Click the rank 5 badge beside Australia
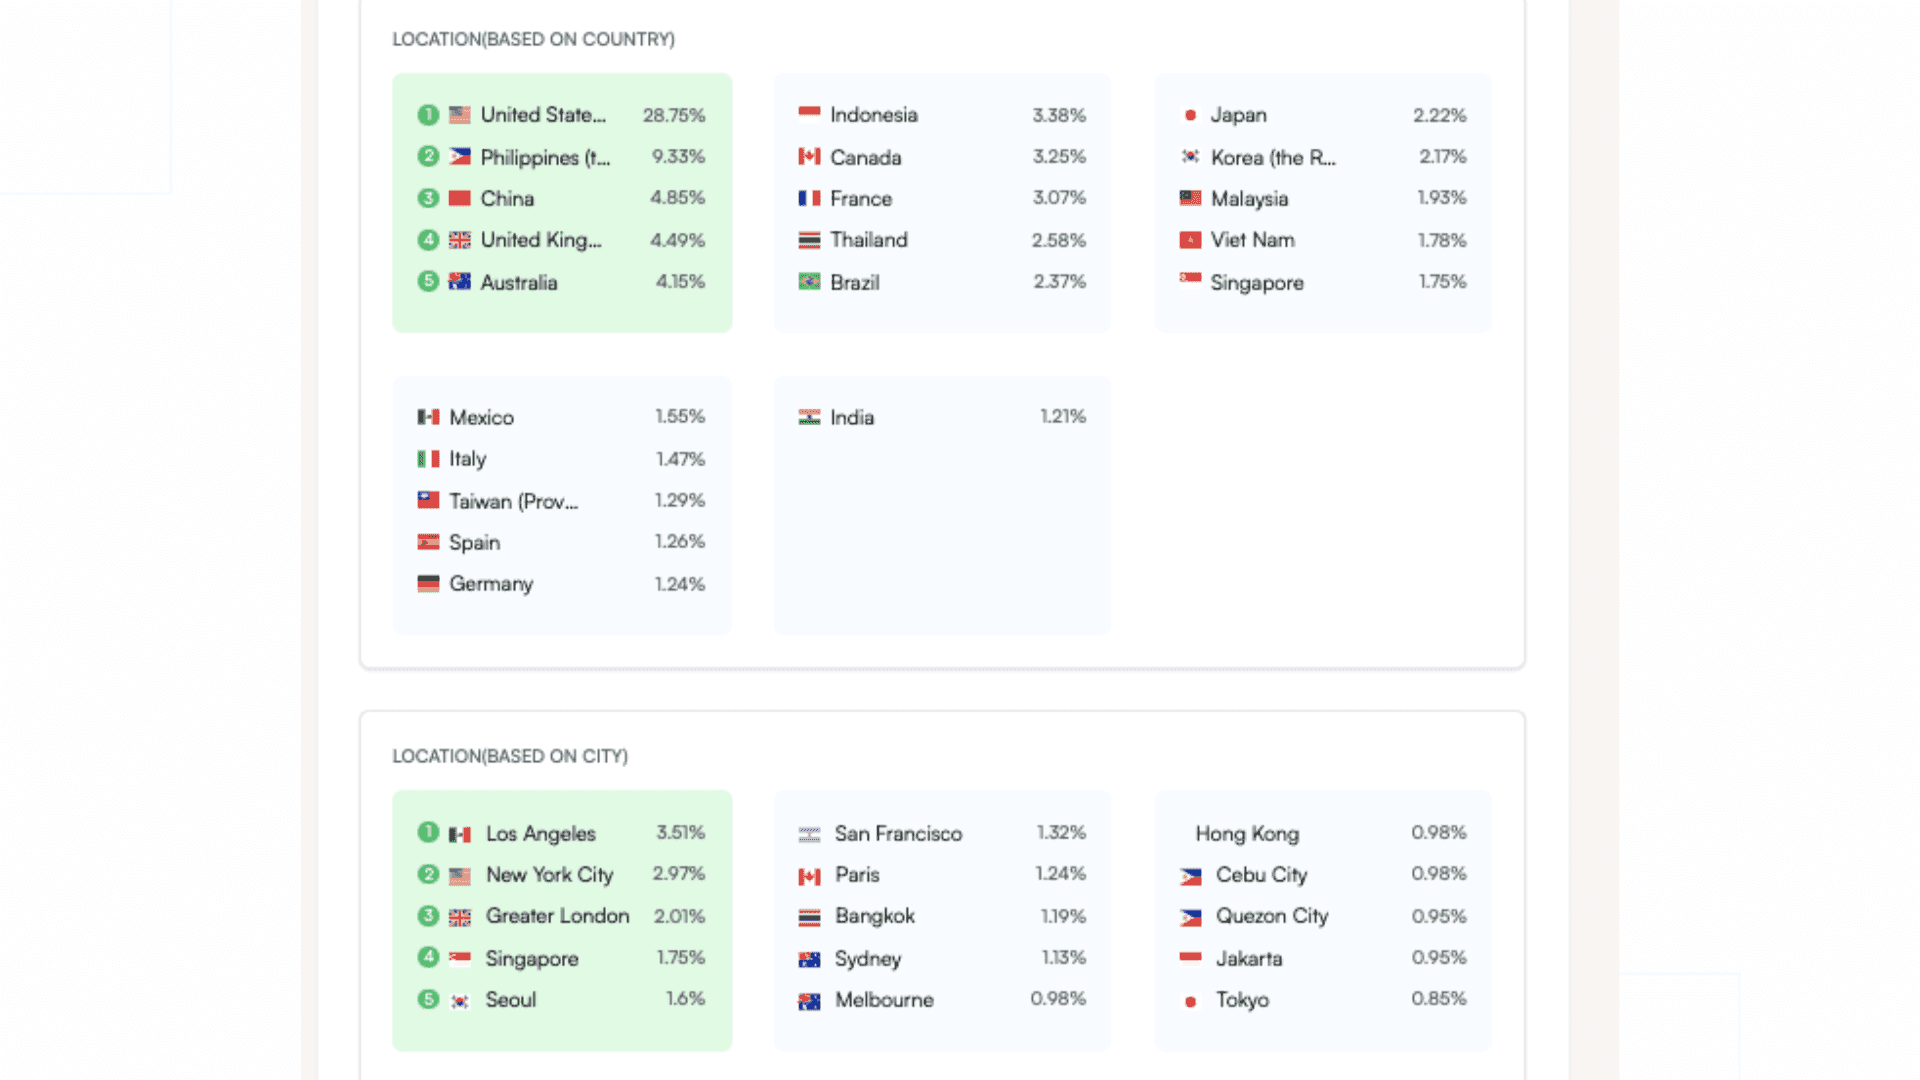 coord(428,281)
